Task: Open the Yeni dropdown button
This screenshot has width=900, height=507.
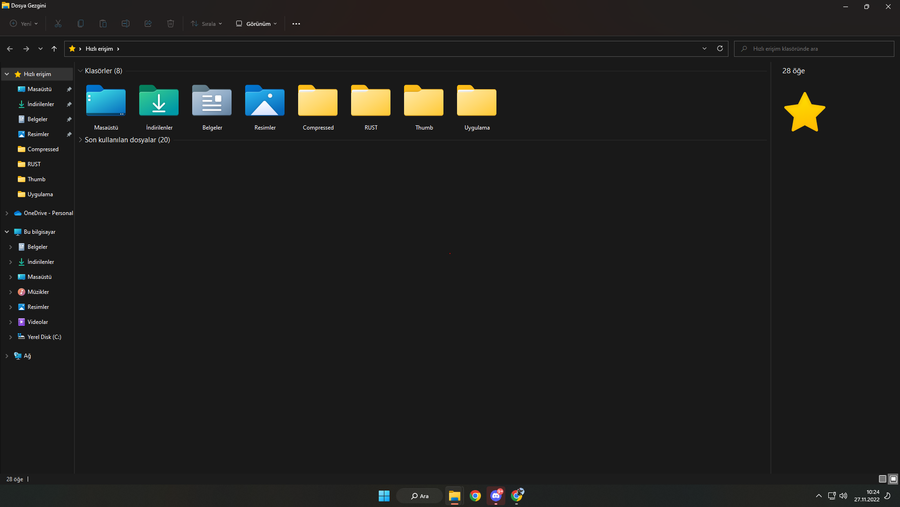Action: click(24, 24)
